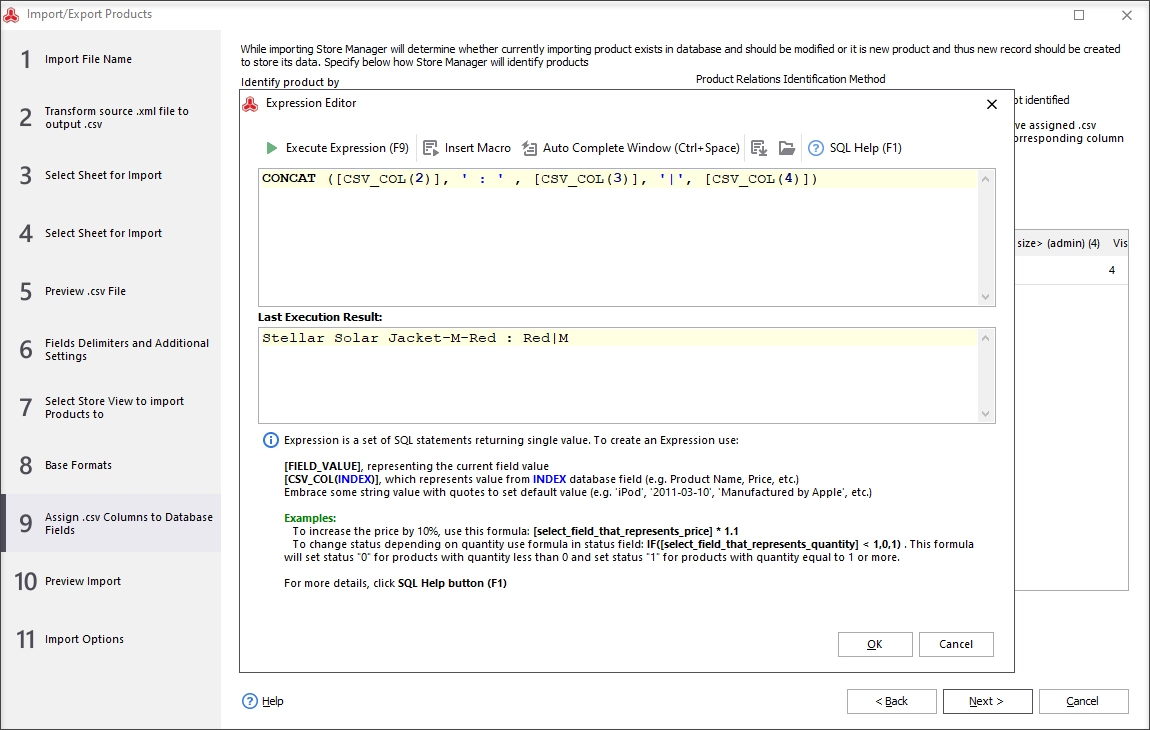1150x730 pixels.
Task: Click the 'size> (admin) (4)' column header
Action: click(x=1058, y=244)
